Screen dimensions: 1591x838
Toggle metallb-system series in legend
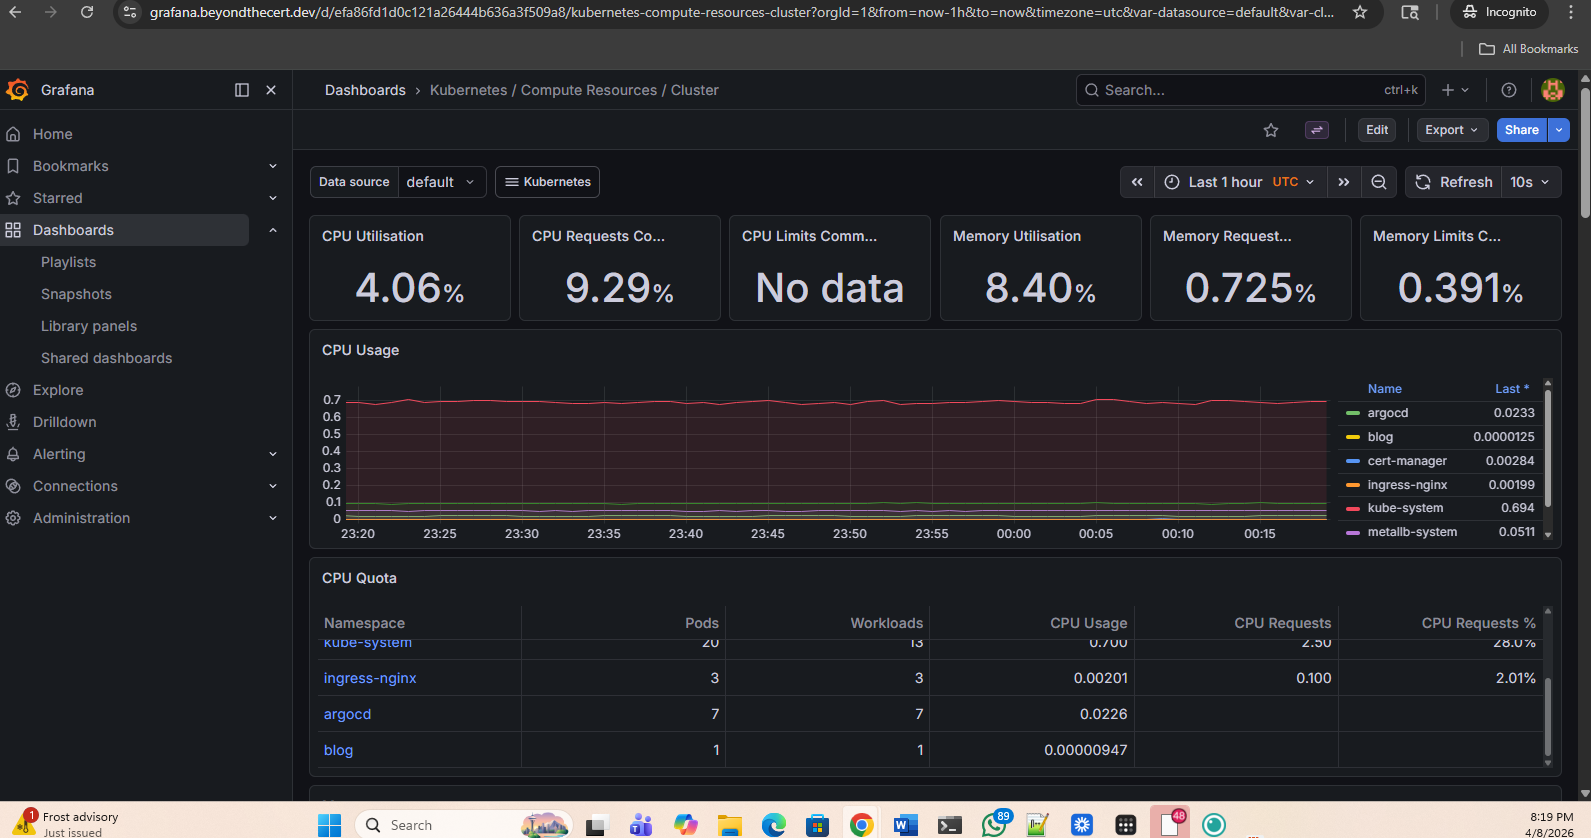[x=1412, y=532]
